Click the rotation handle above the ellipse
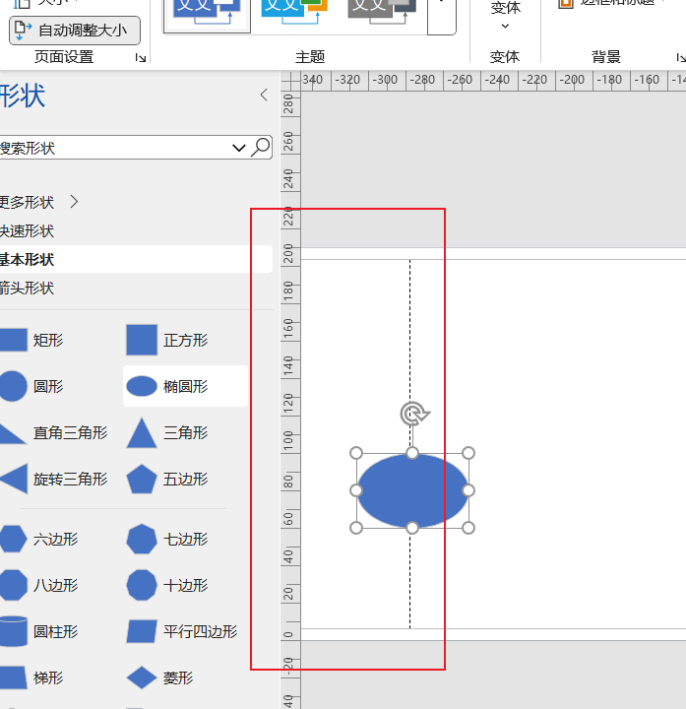686x709 pixels. [x=413, y=413]
